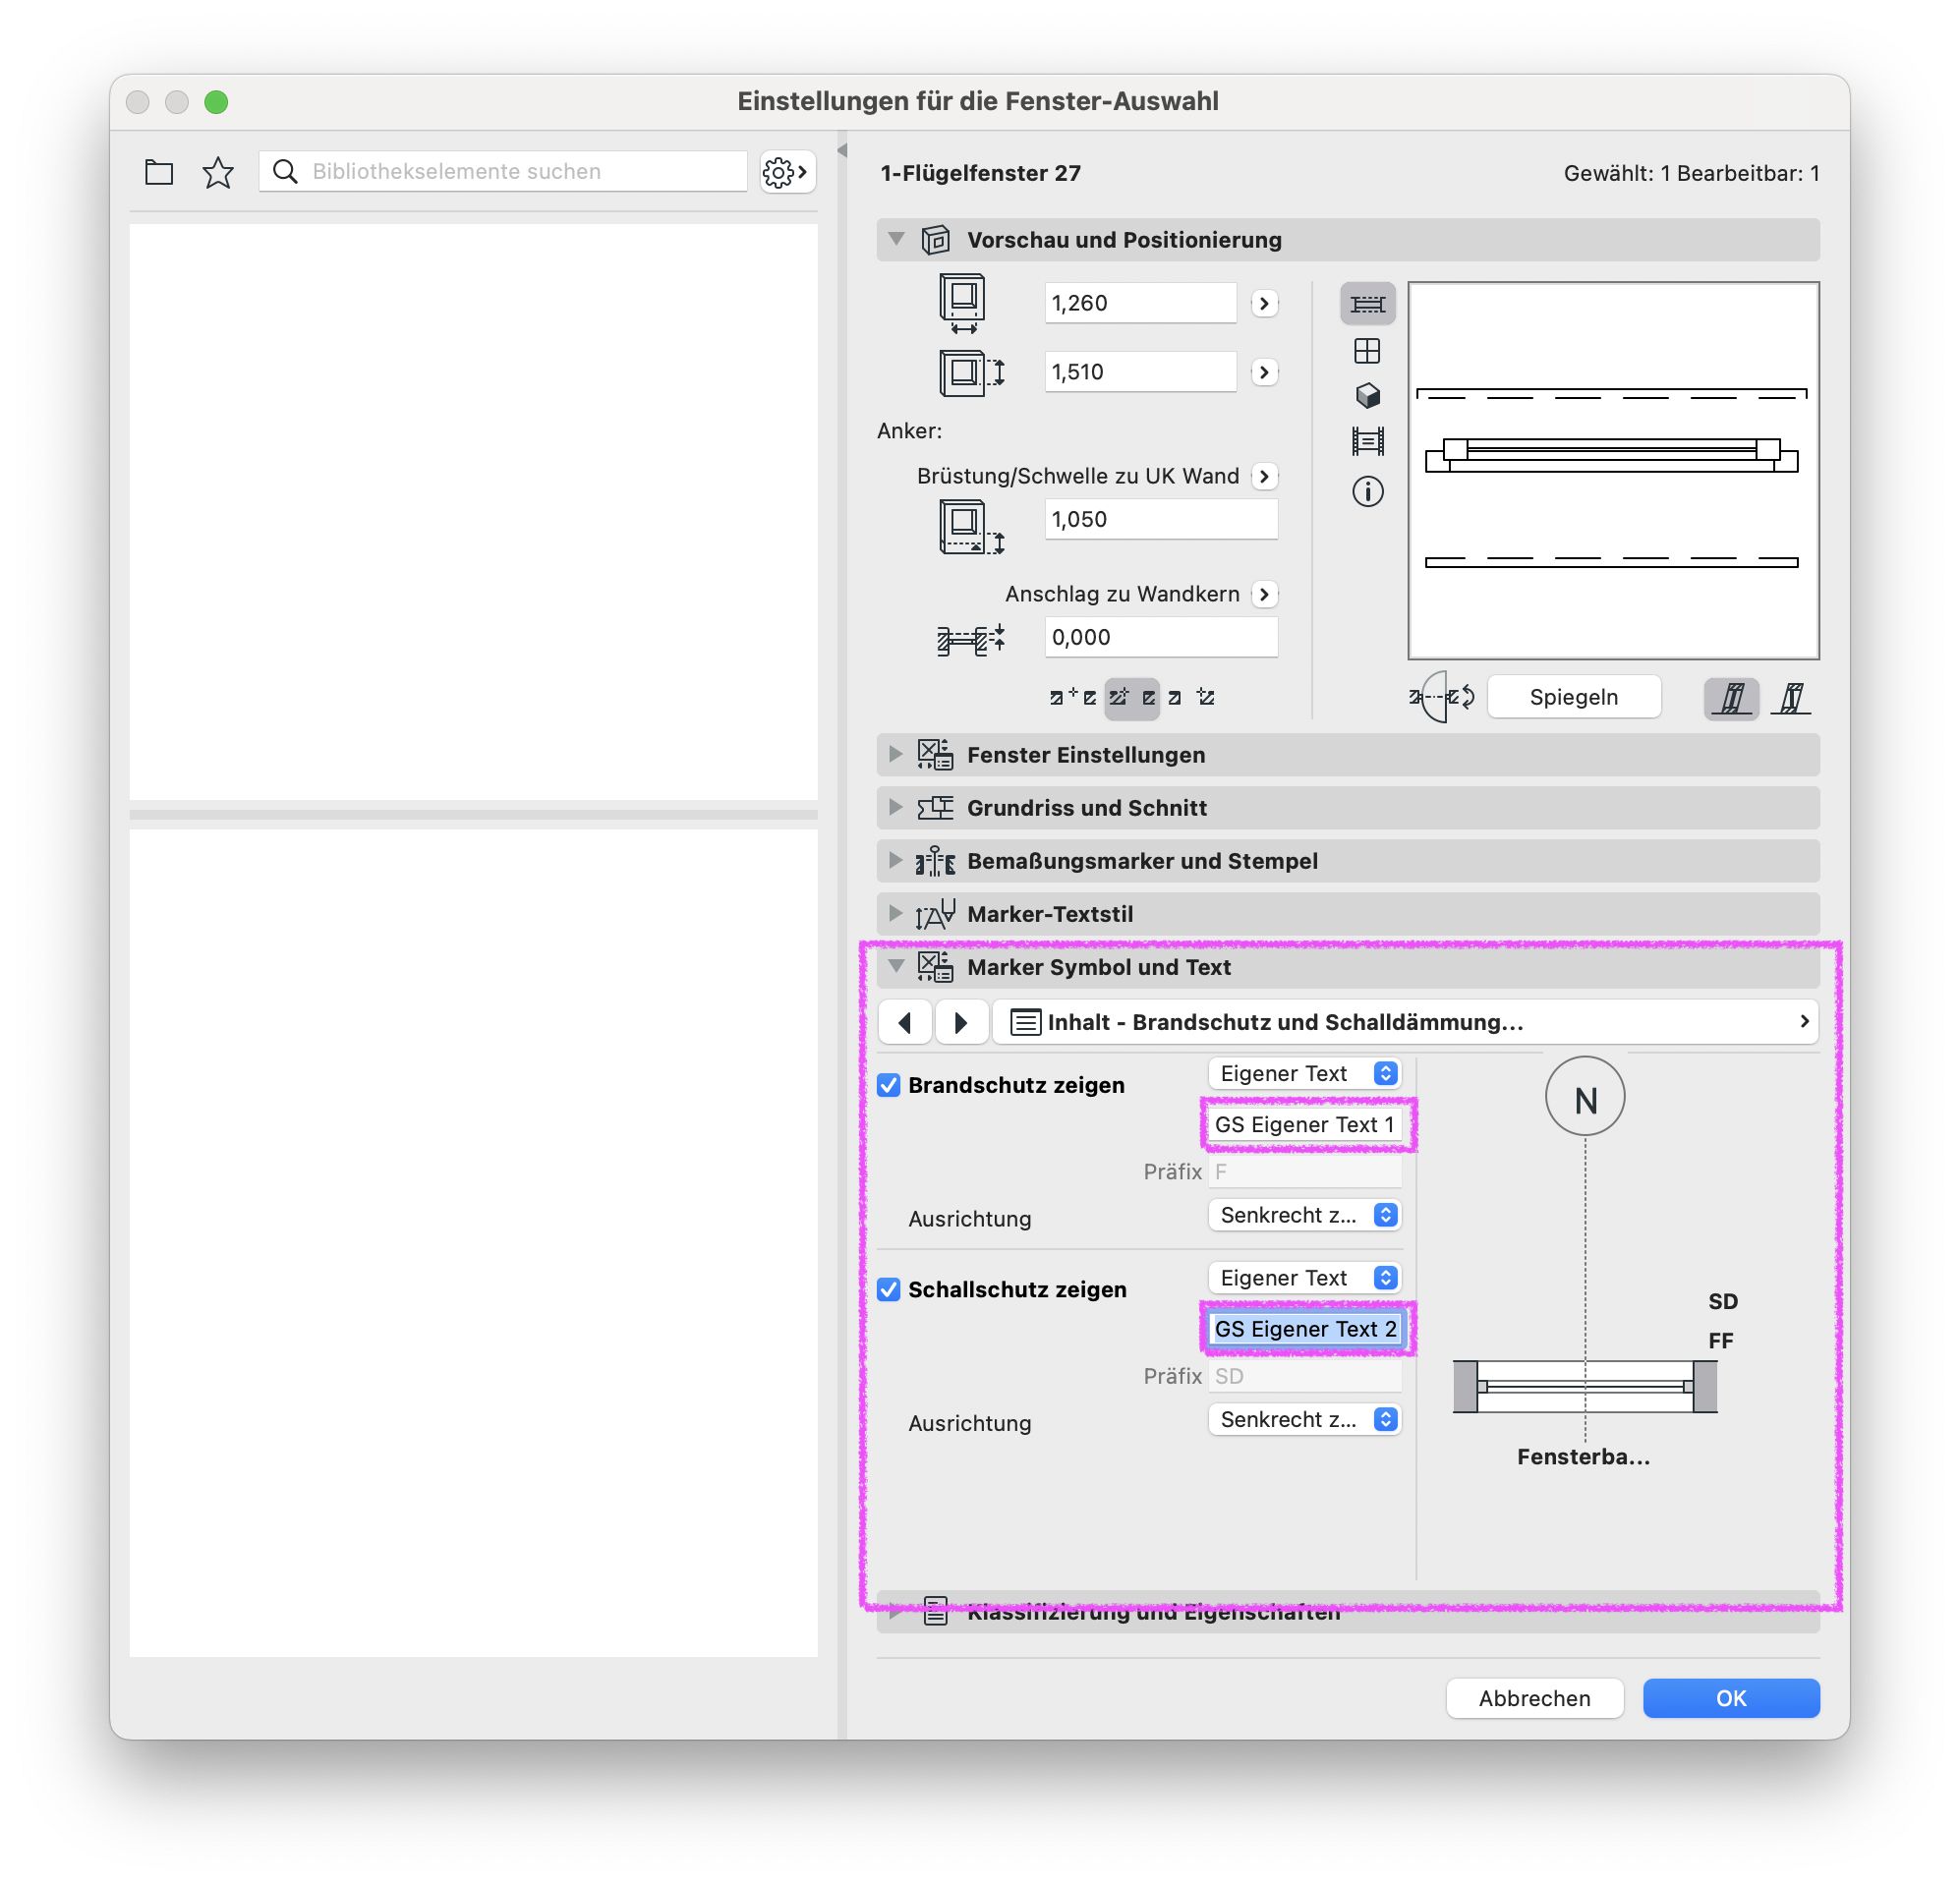
Task: Open the library settings gear menu
Action: (786, 172)
